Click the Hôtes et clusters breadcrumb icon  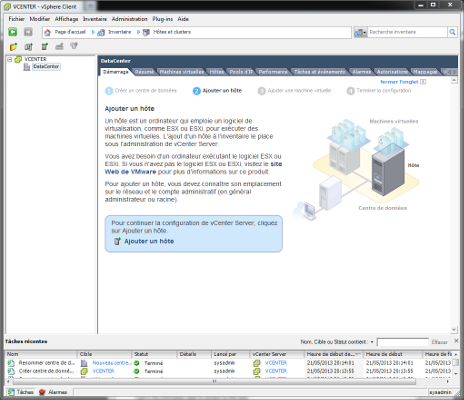click(146, 32)
